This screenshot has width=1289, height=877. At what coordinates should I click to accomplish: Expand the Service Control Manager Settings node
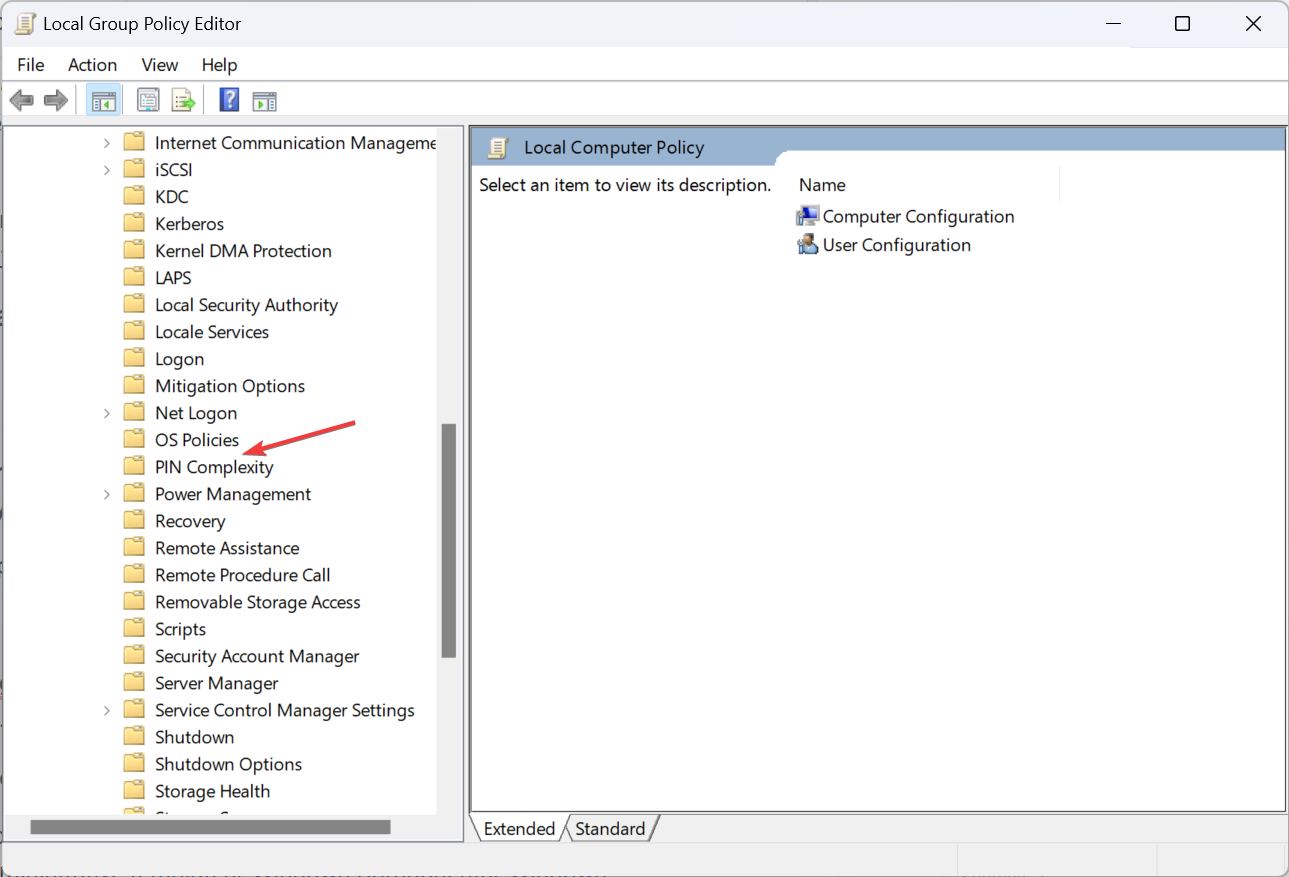click(107, 710)
